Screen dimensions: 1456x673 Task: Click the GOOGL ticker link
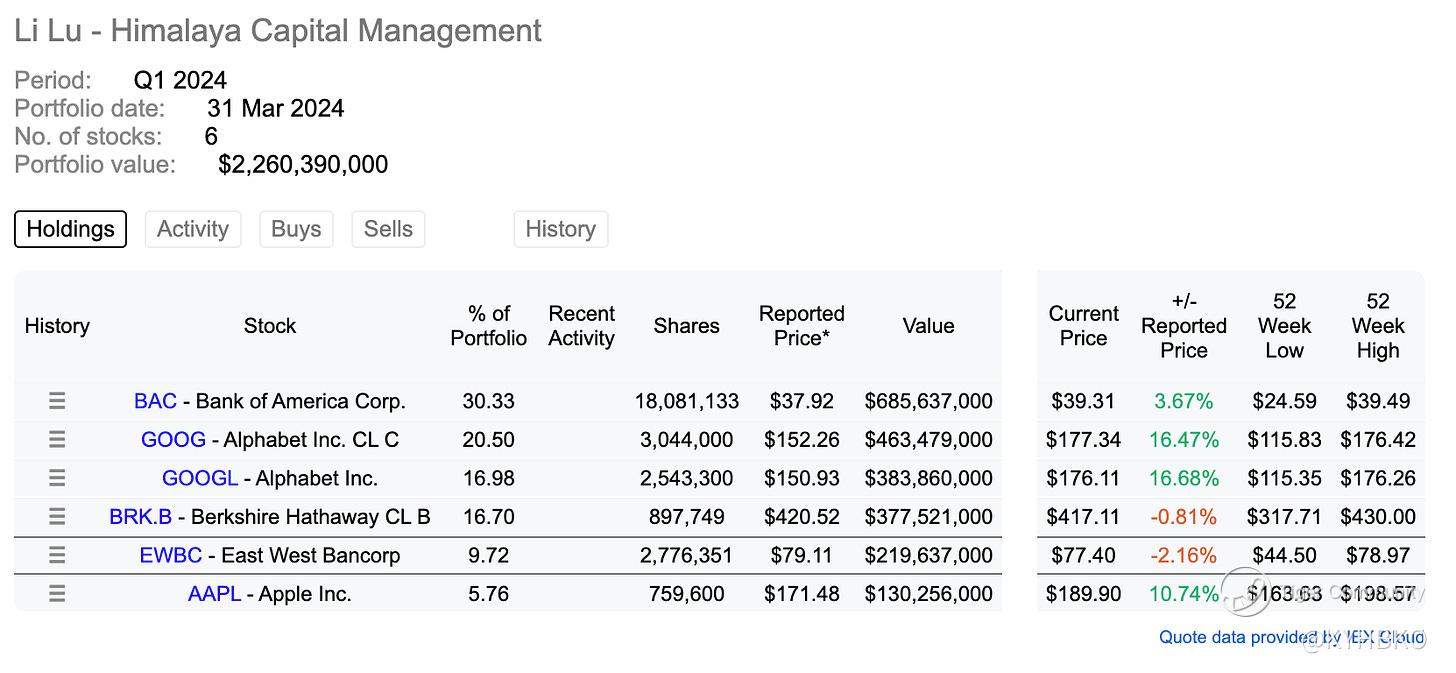tap(200, 479)
